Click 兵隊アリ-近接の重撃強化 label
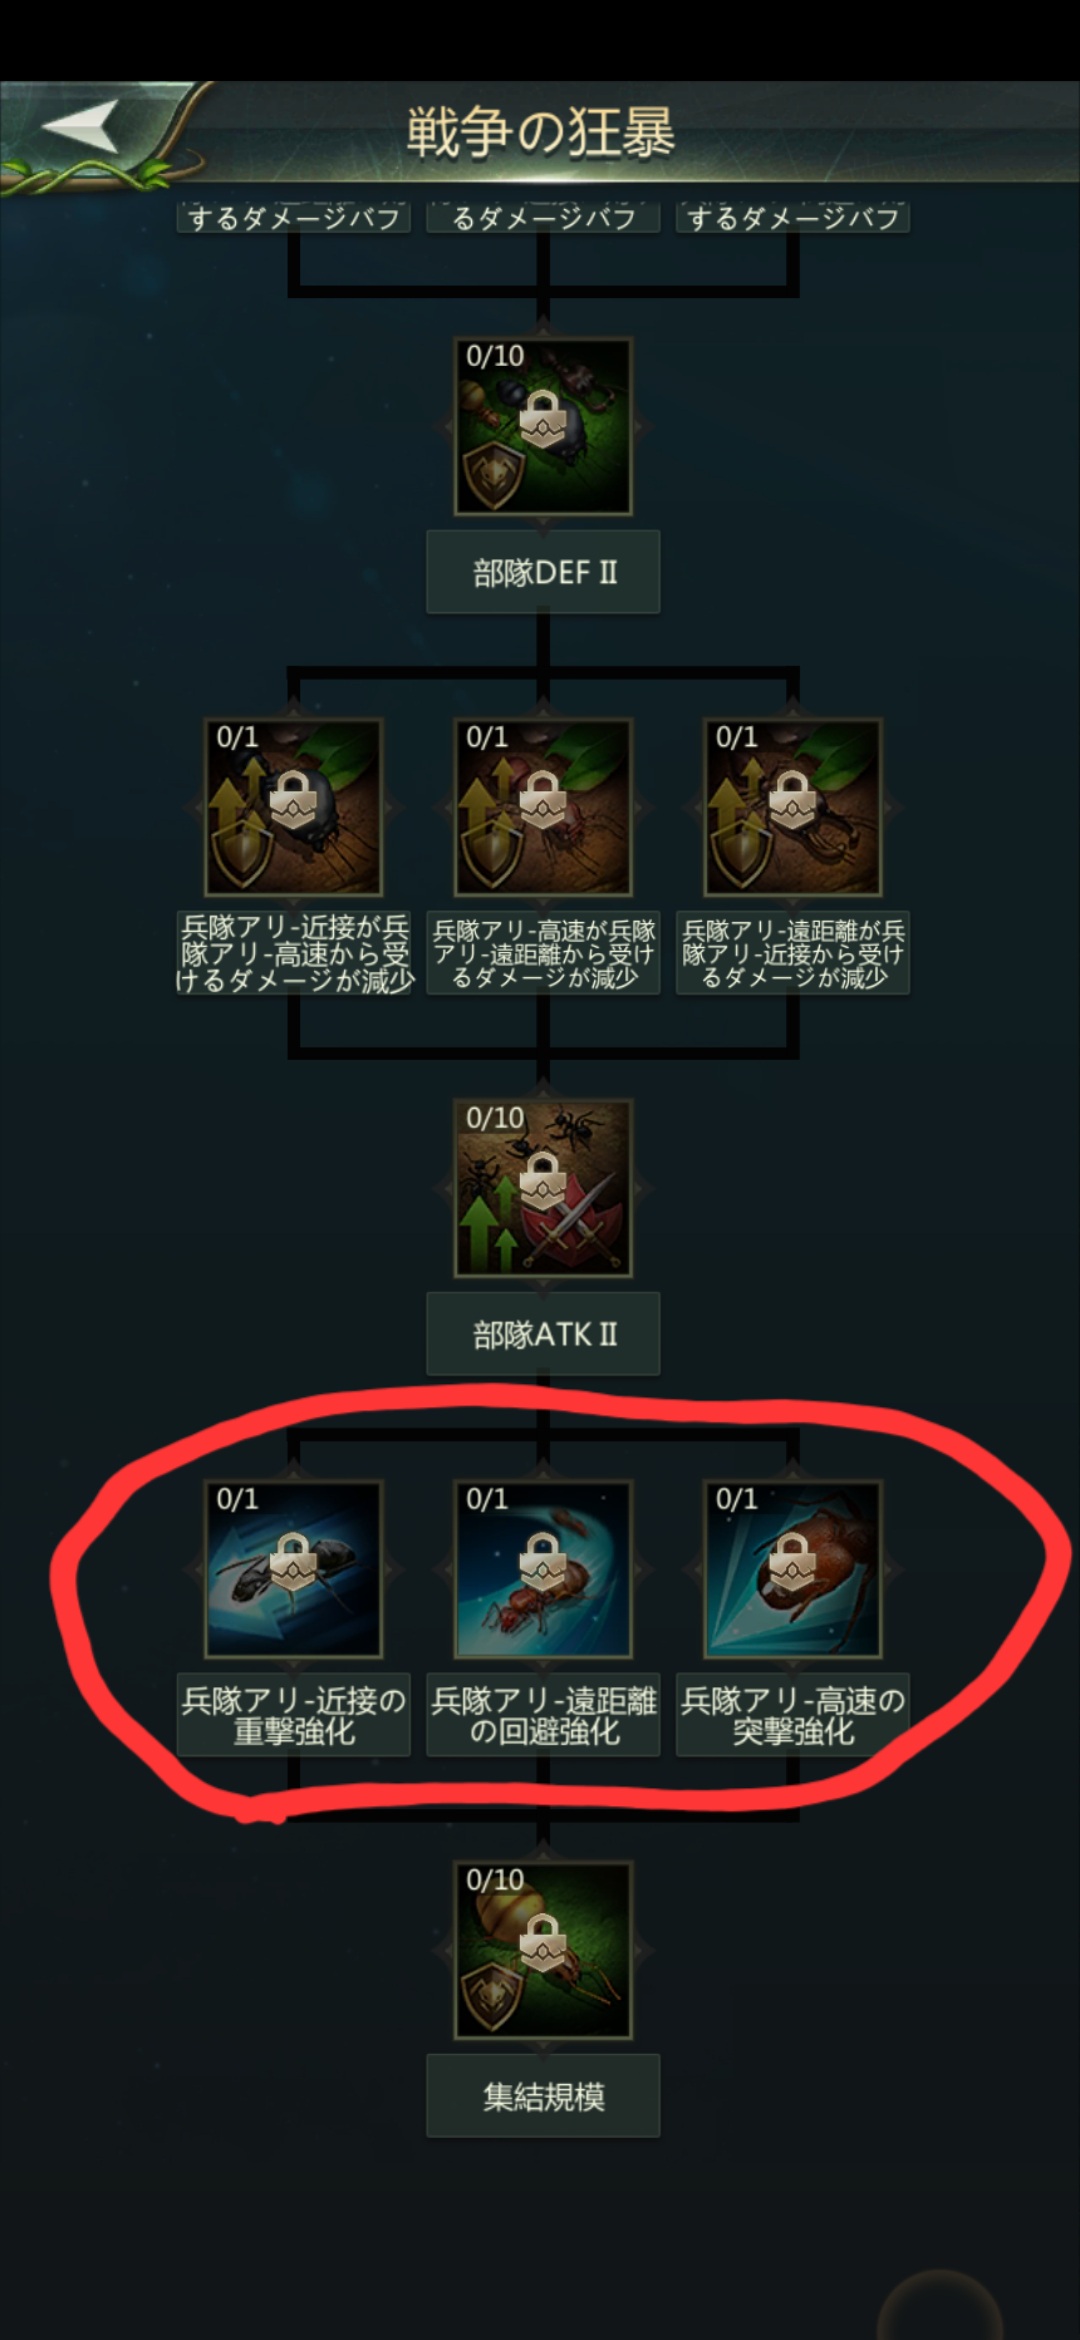 point(293,1715)
